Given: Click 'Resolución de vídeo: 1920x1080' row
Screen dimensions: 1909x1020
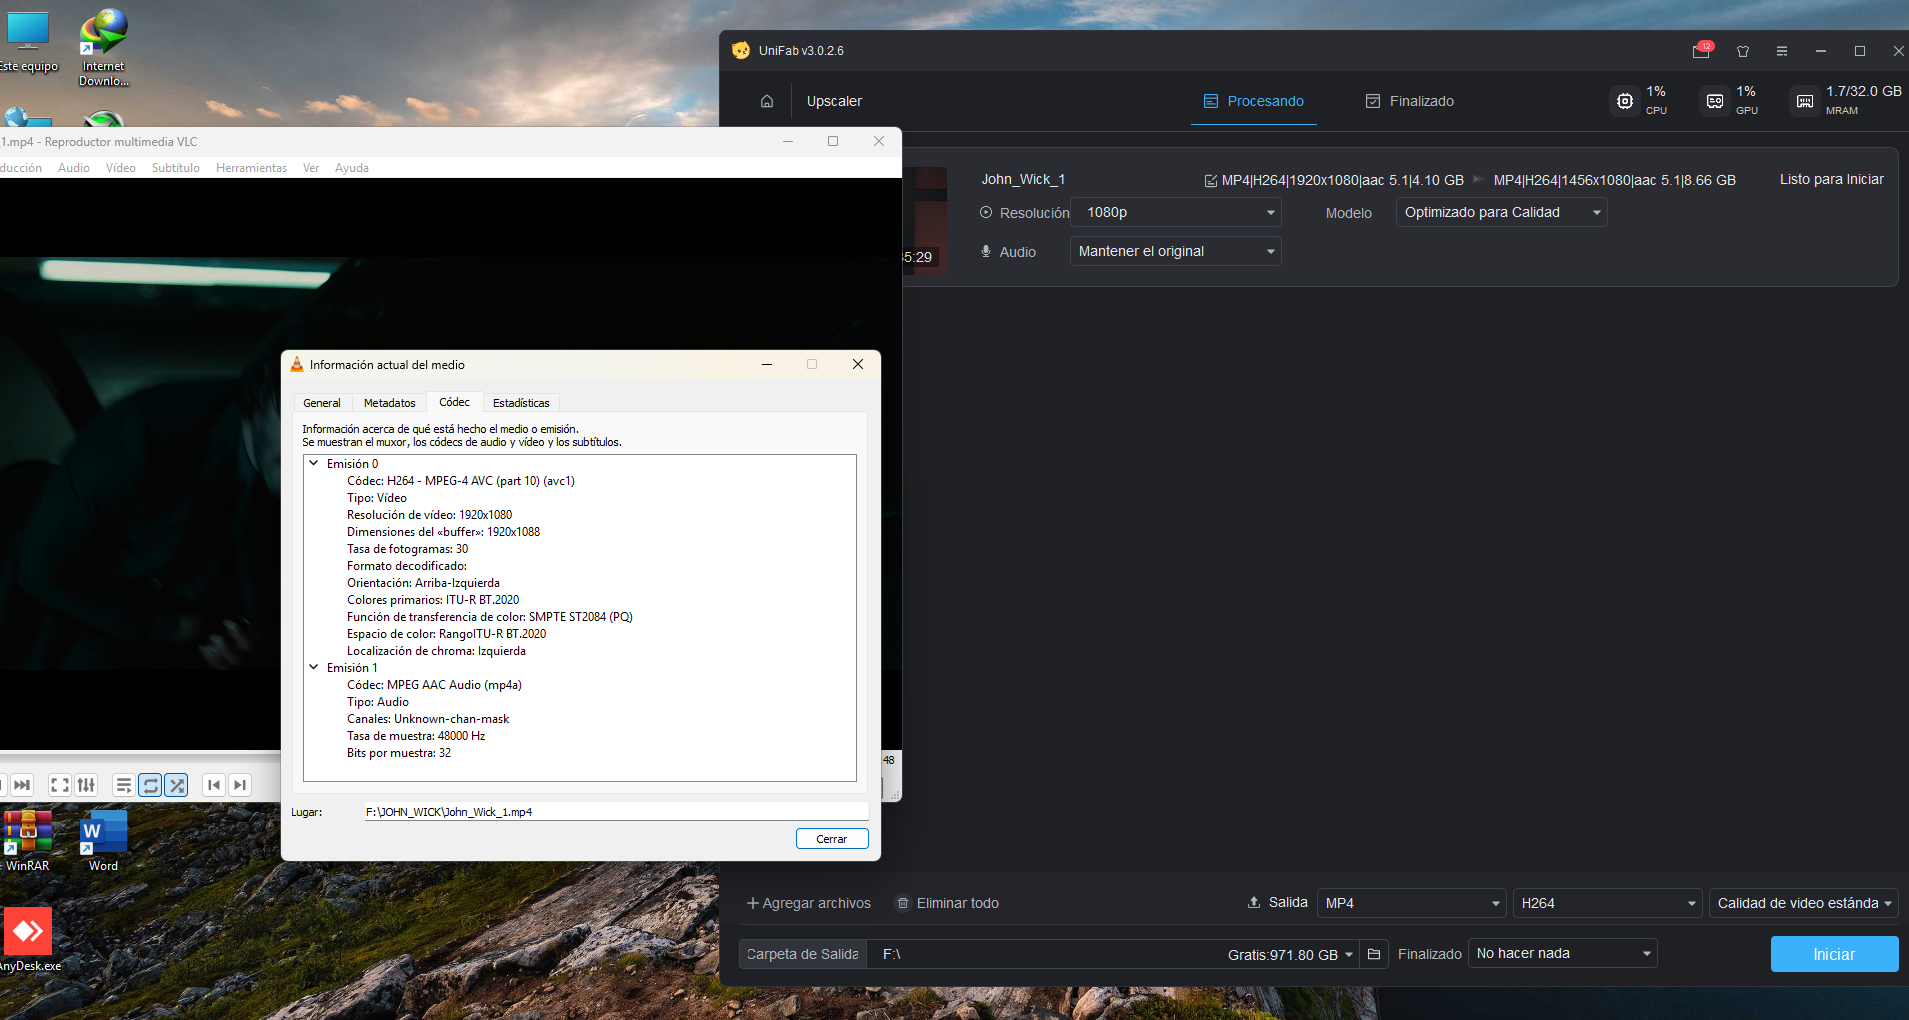Looking at the screenshot, I should point(429,515).
